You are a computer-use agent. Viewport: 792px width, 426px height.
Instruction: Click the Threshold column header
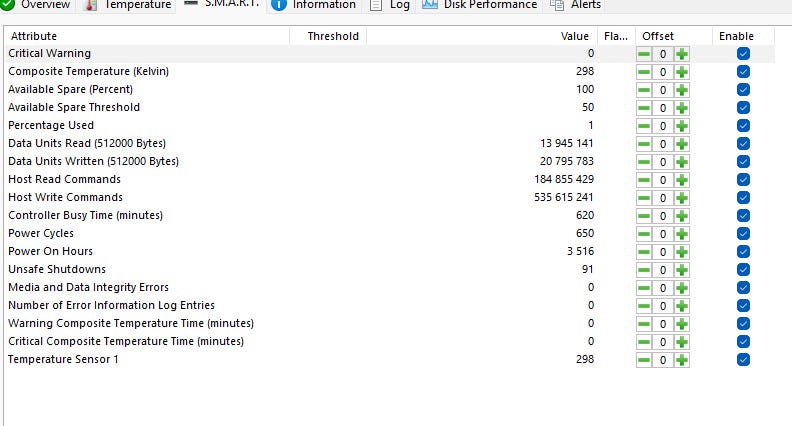328,36
